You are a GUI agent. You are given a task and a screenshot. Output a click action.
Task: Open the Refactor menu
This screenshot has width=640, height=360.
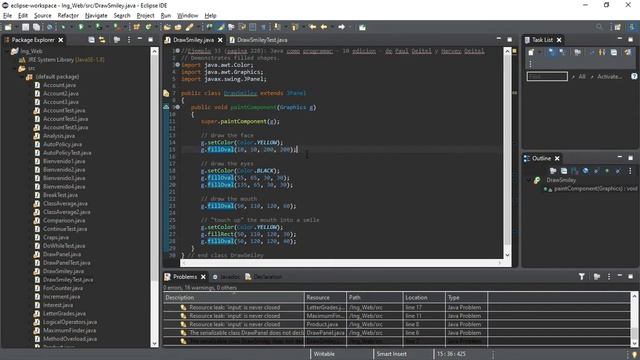(x=68, y=16)
